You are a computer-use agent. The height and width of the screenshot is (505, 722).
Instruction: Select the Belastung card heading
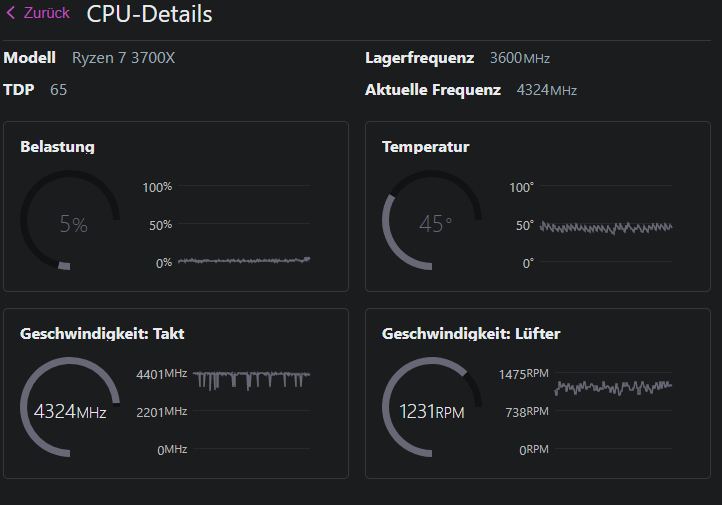click(x=57, y=147)
